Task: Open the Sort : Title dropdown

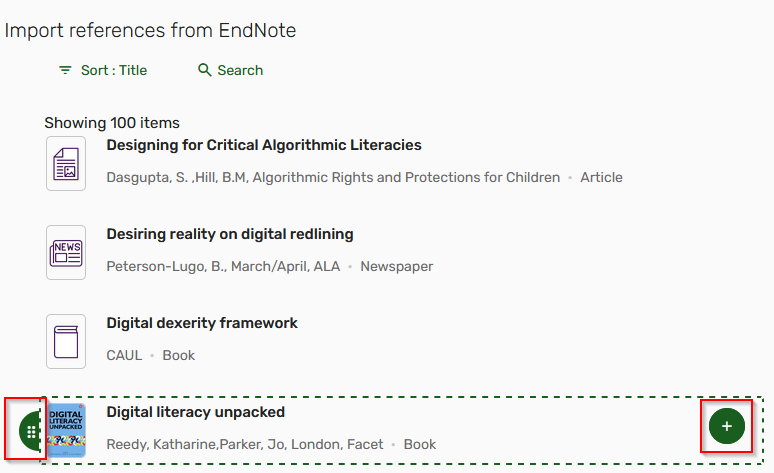Action: [x=103, y=70]
